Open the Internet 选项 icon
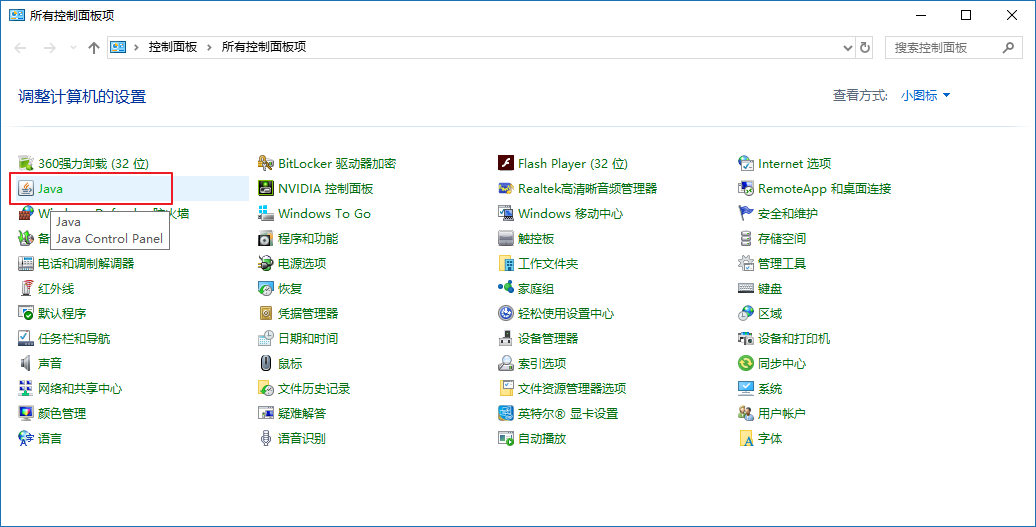This screenshot has height=527, width=1036. click(746, 164)
